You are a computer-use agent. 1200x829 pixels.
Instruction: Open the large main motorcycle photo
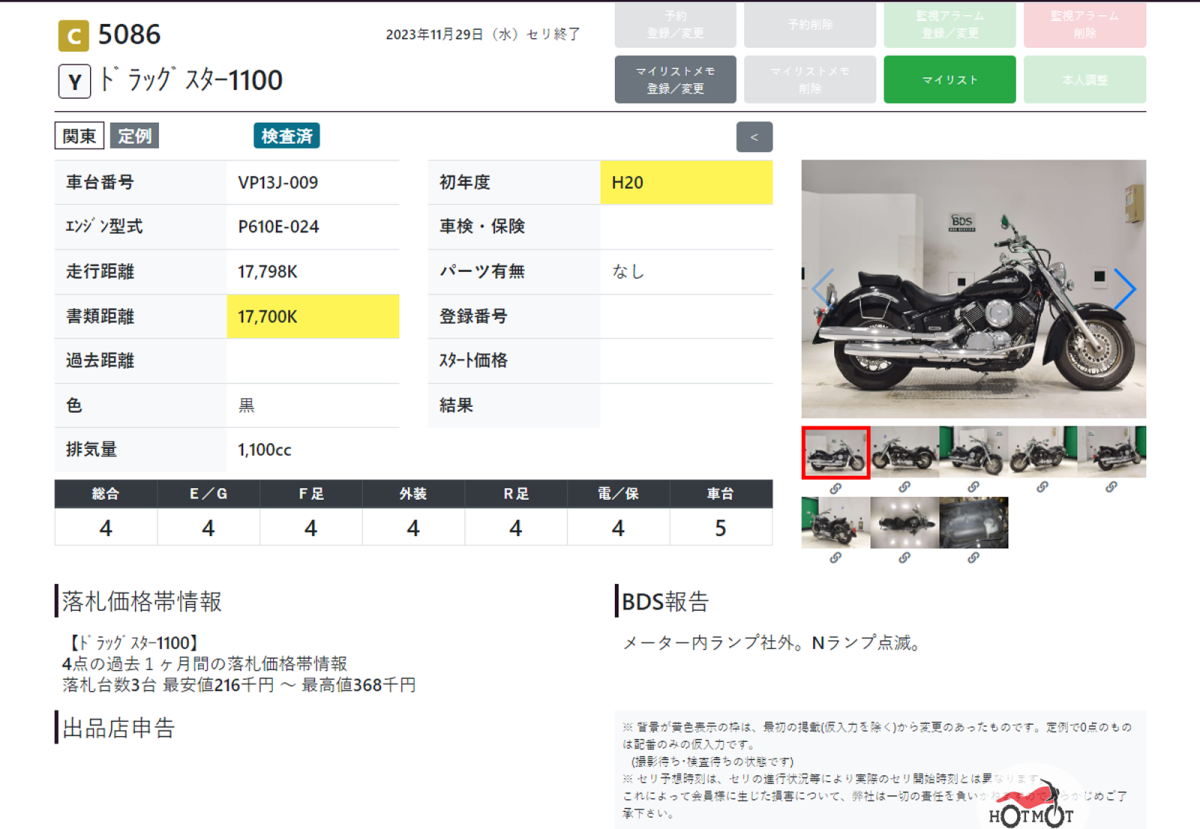point(974,289)
